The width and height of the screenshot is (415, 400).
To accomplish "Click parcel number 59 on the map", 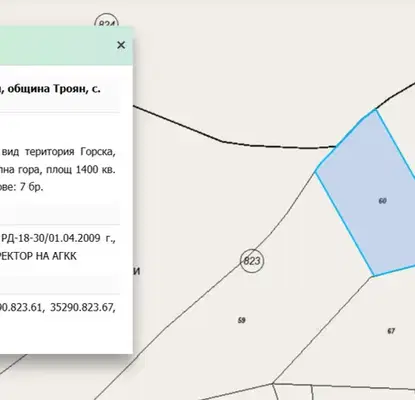I will [242, 320].
